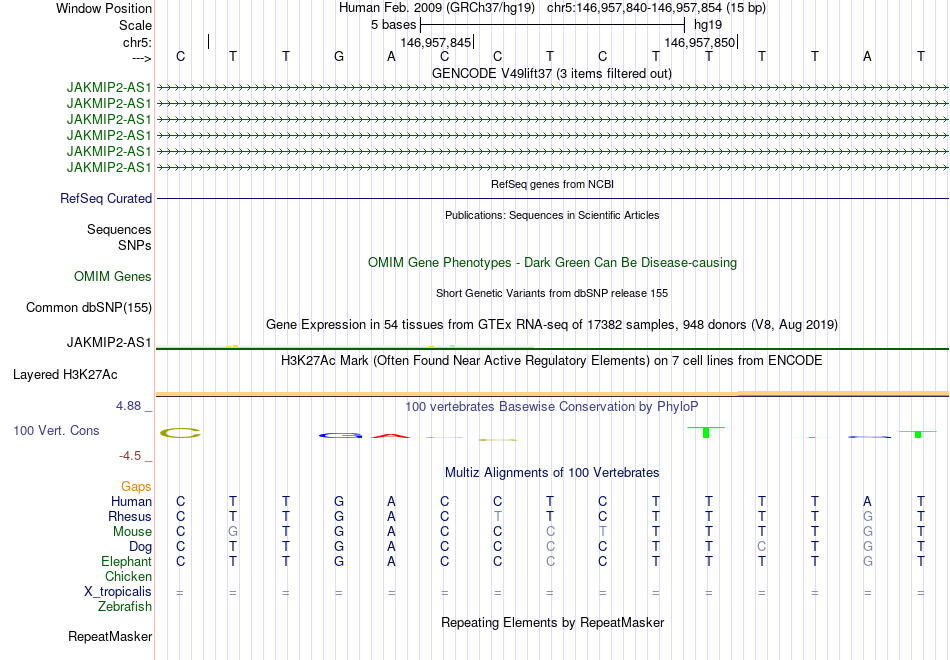This screenshot has height=660, width=950.
Task: Open Short Genetic Variants from dbSNP title
Action: (552, 293)
